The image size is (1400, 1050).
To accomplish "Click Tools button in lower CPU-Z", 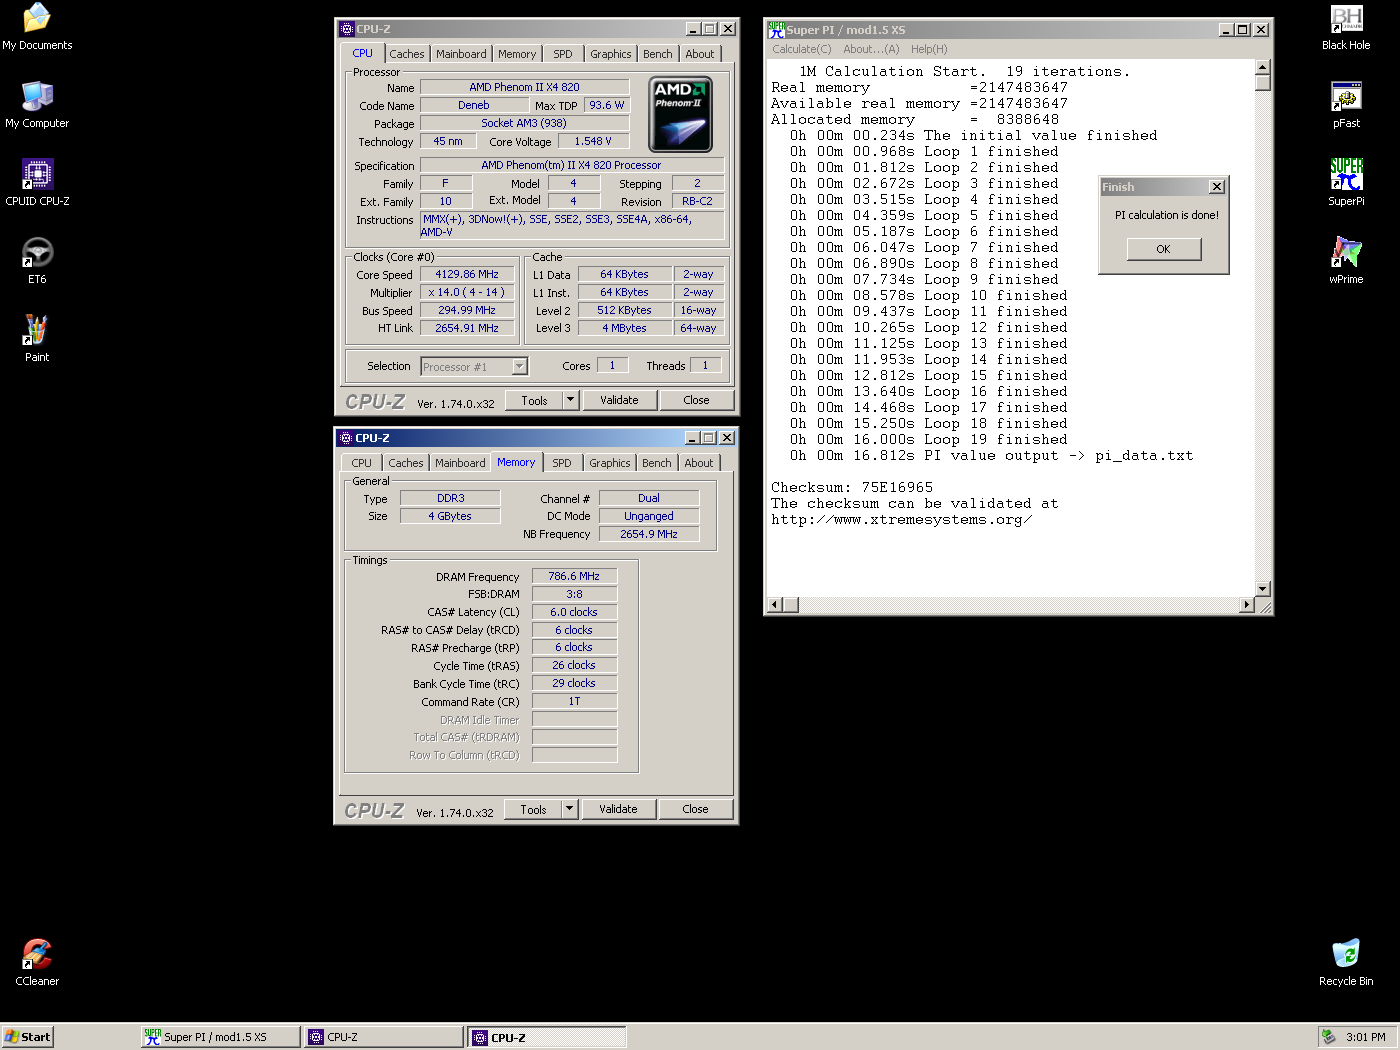I will [x=533, y=809].
